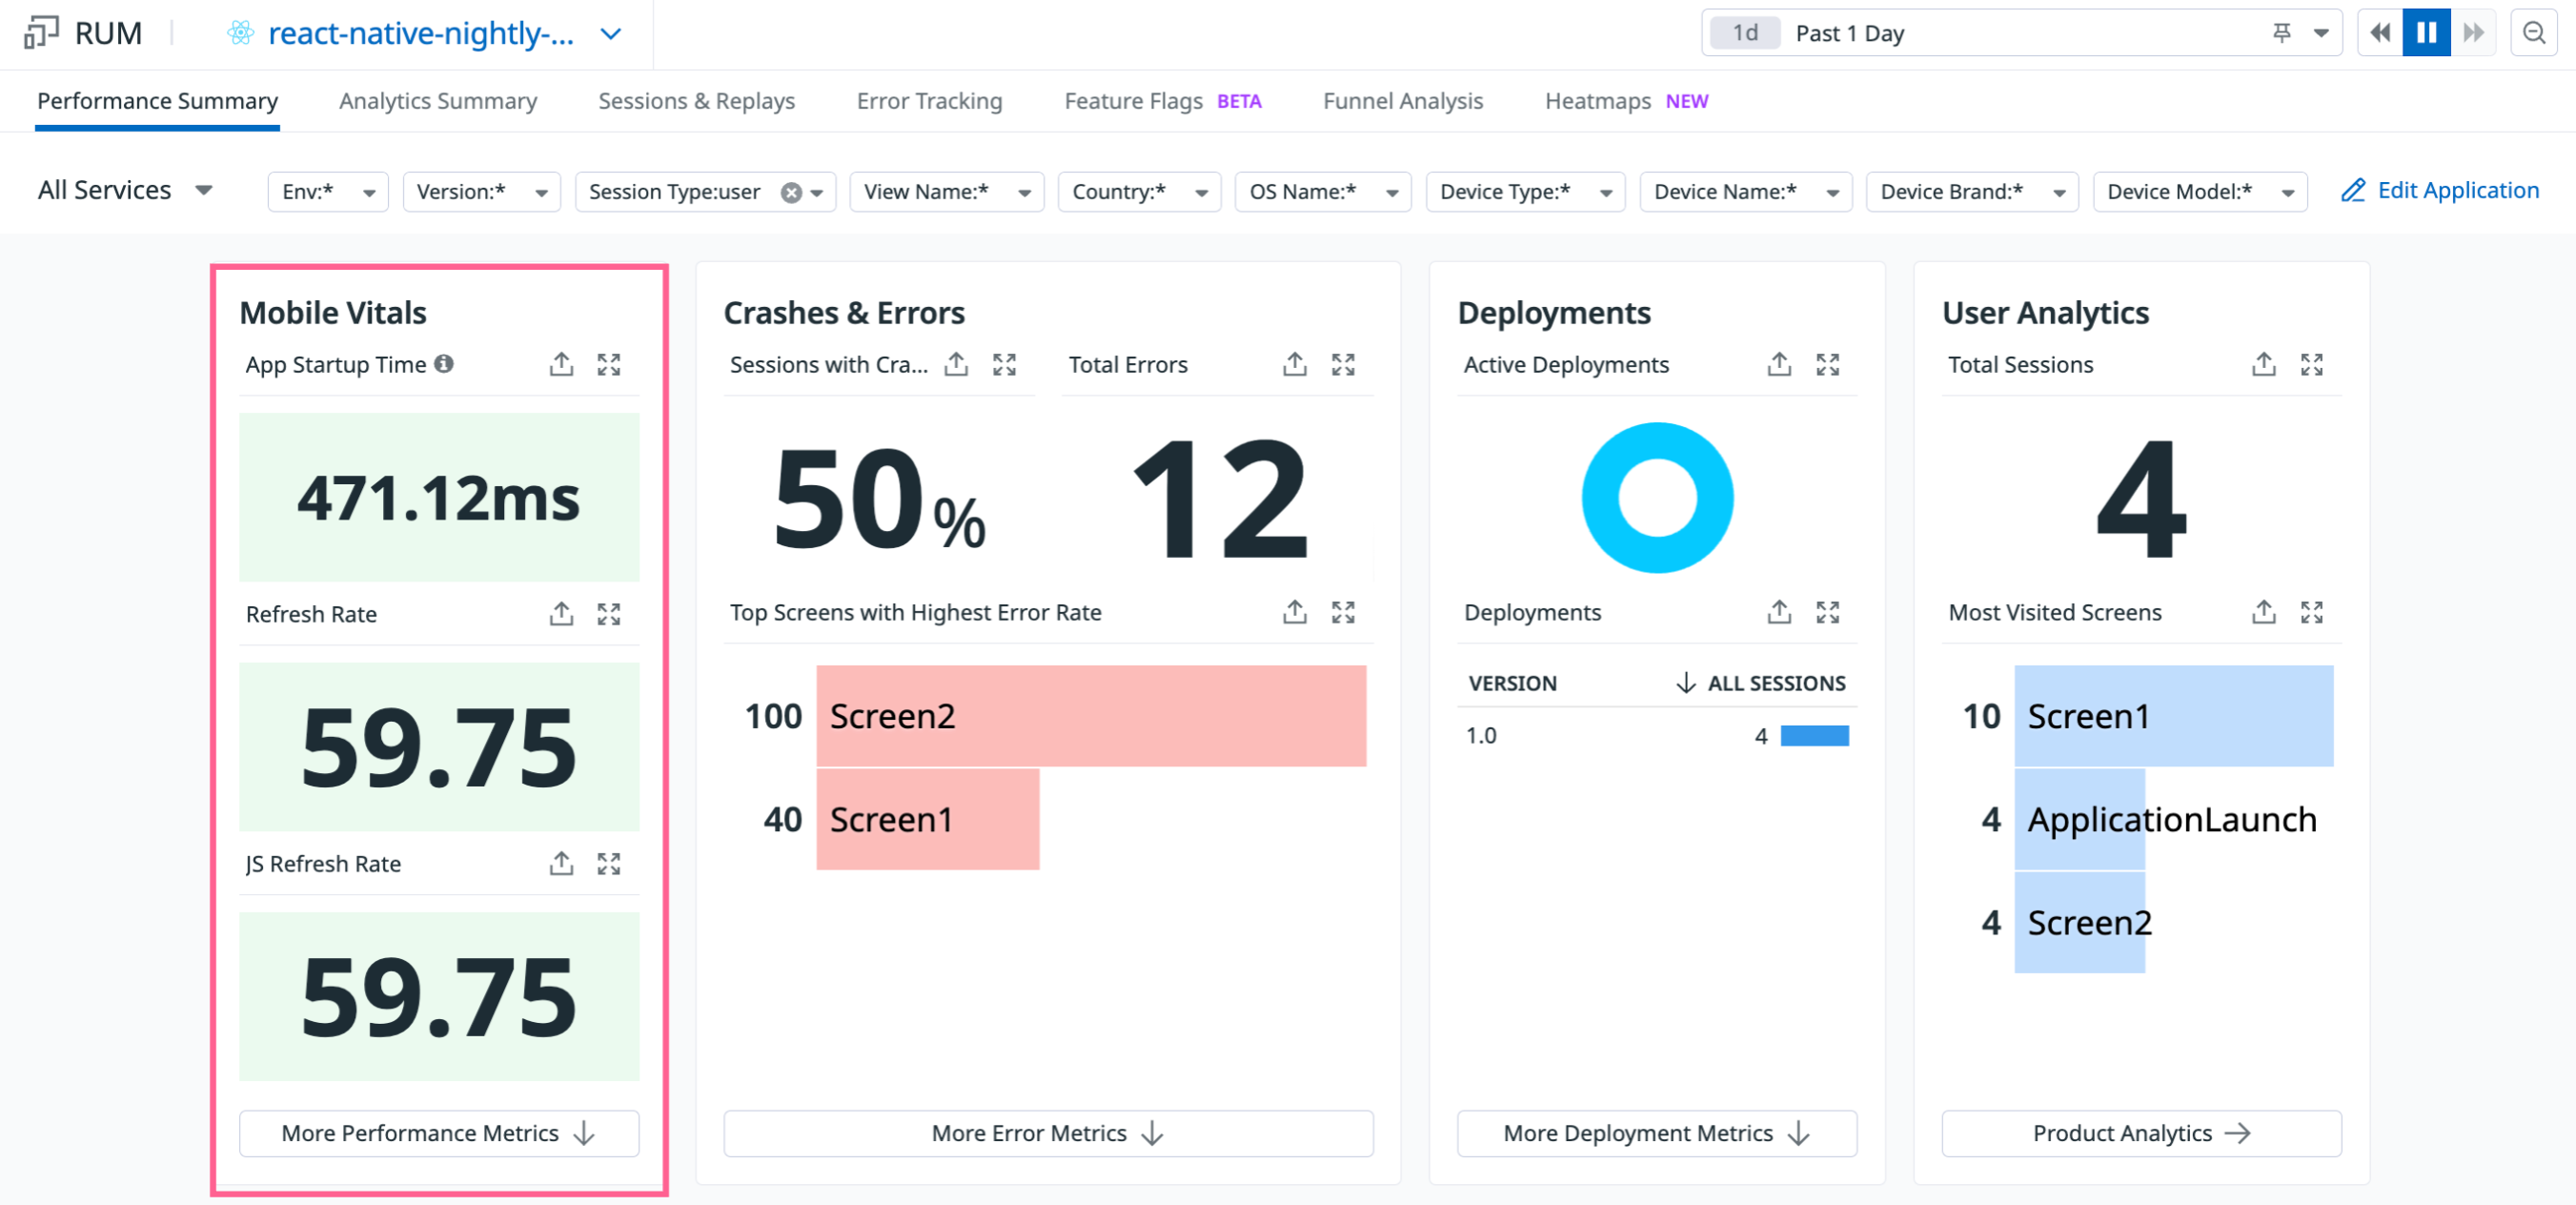The width and height of the screenshot is (2576, 1205).
Task: Remove the Session Type:user filter
Action: [790, 192]
